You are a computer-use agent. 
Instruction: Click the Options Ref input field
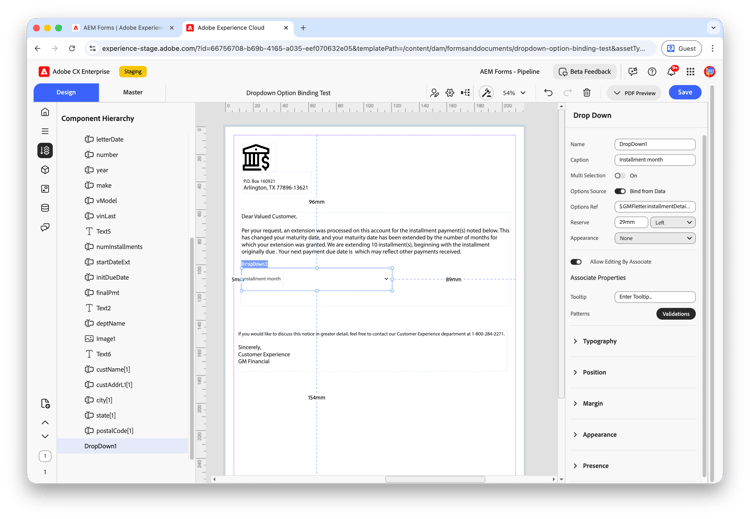coord(655,207)
